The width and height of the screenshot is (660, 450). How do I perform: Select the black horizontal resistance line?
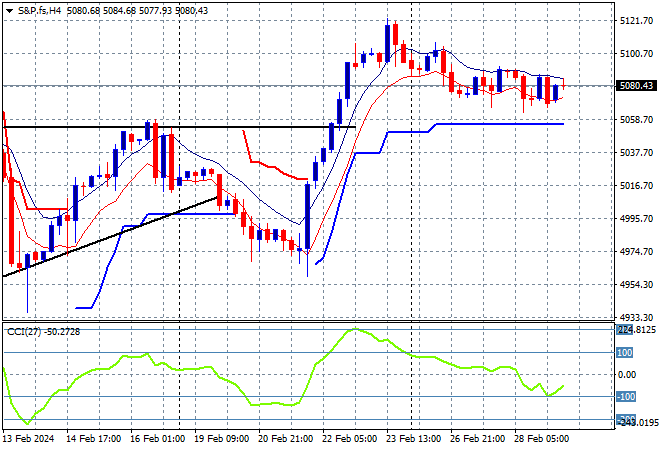coord(100,127)
